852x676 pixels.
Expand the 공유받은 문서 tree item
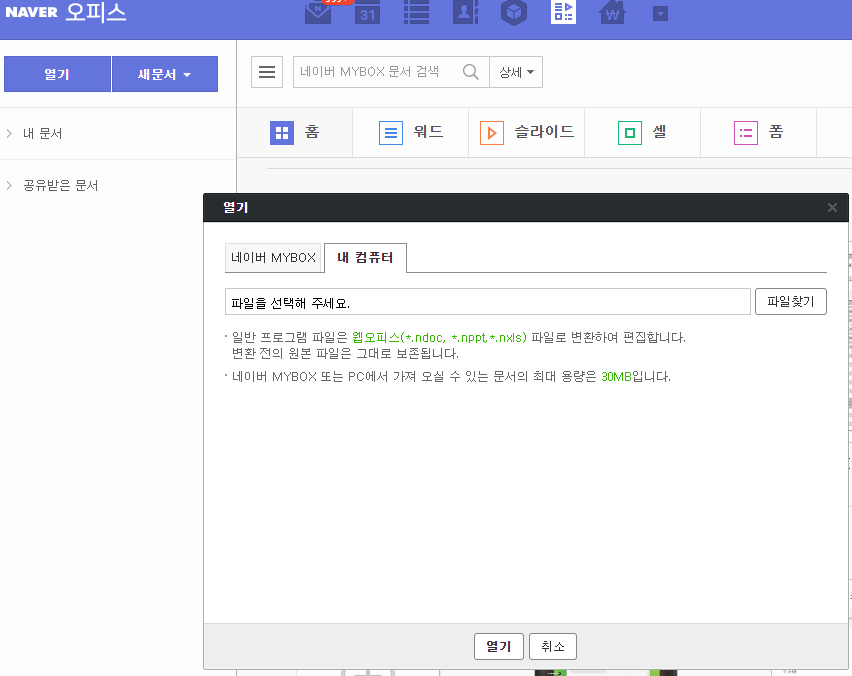[x=9, y=185]
